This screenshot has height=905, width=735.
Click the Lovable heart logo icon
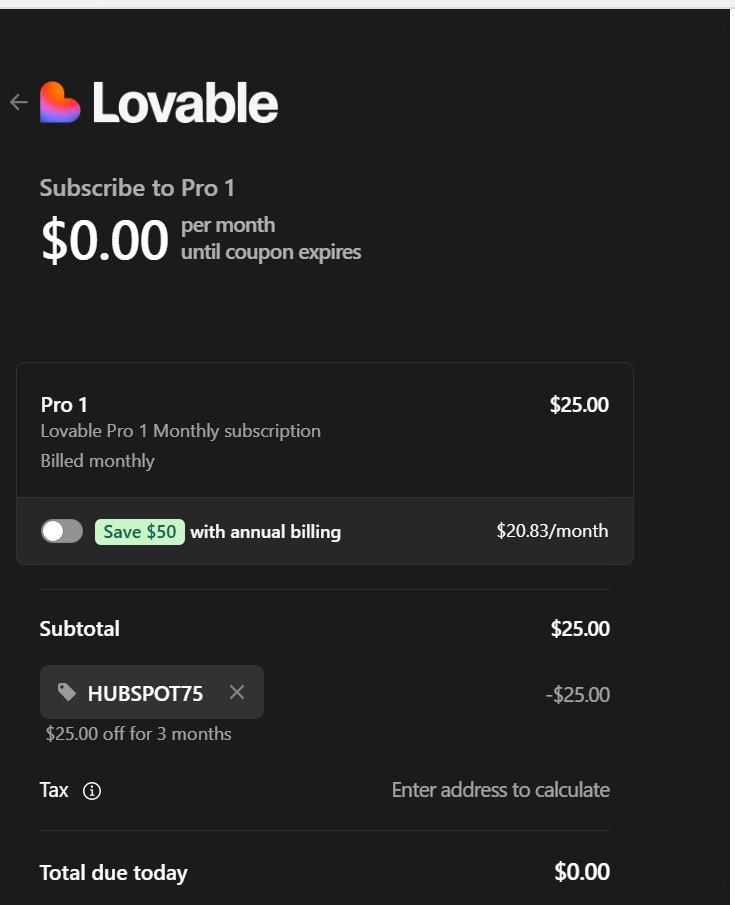click(60, 102)
